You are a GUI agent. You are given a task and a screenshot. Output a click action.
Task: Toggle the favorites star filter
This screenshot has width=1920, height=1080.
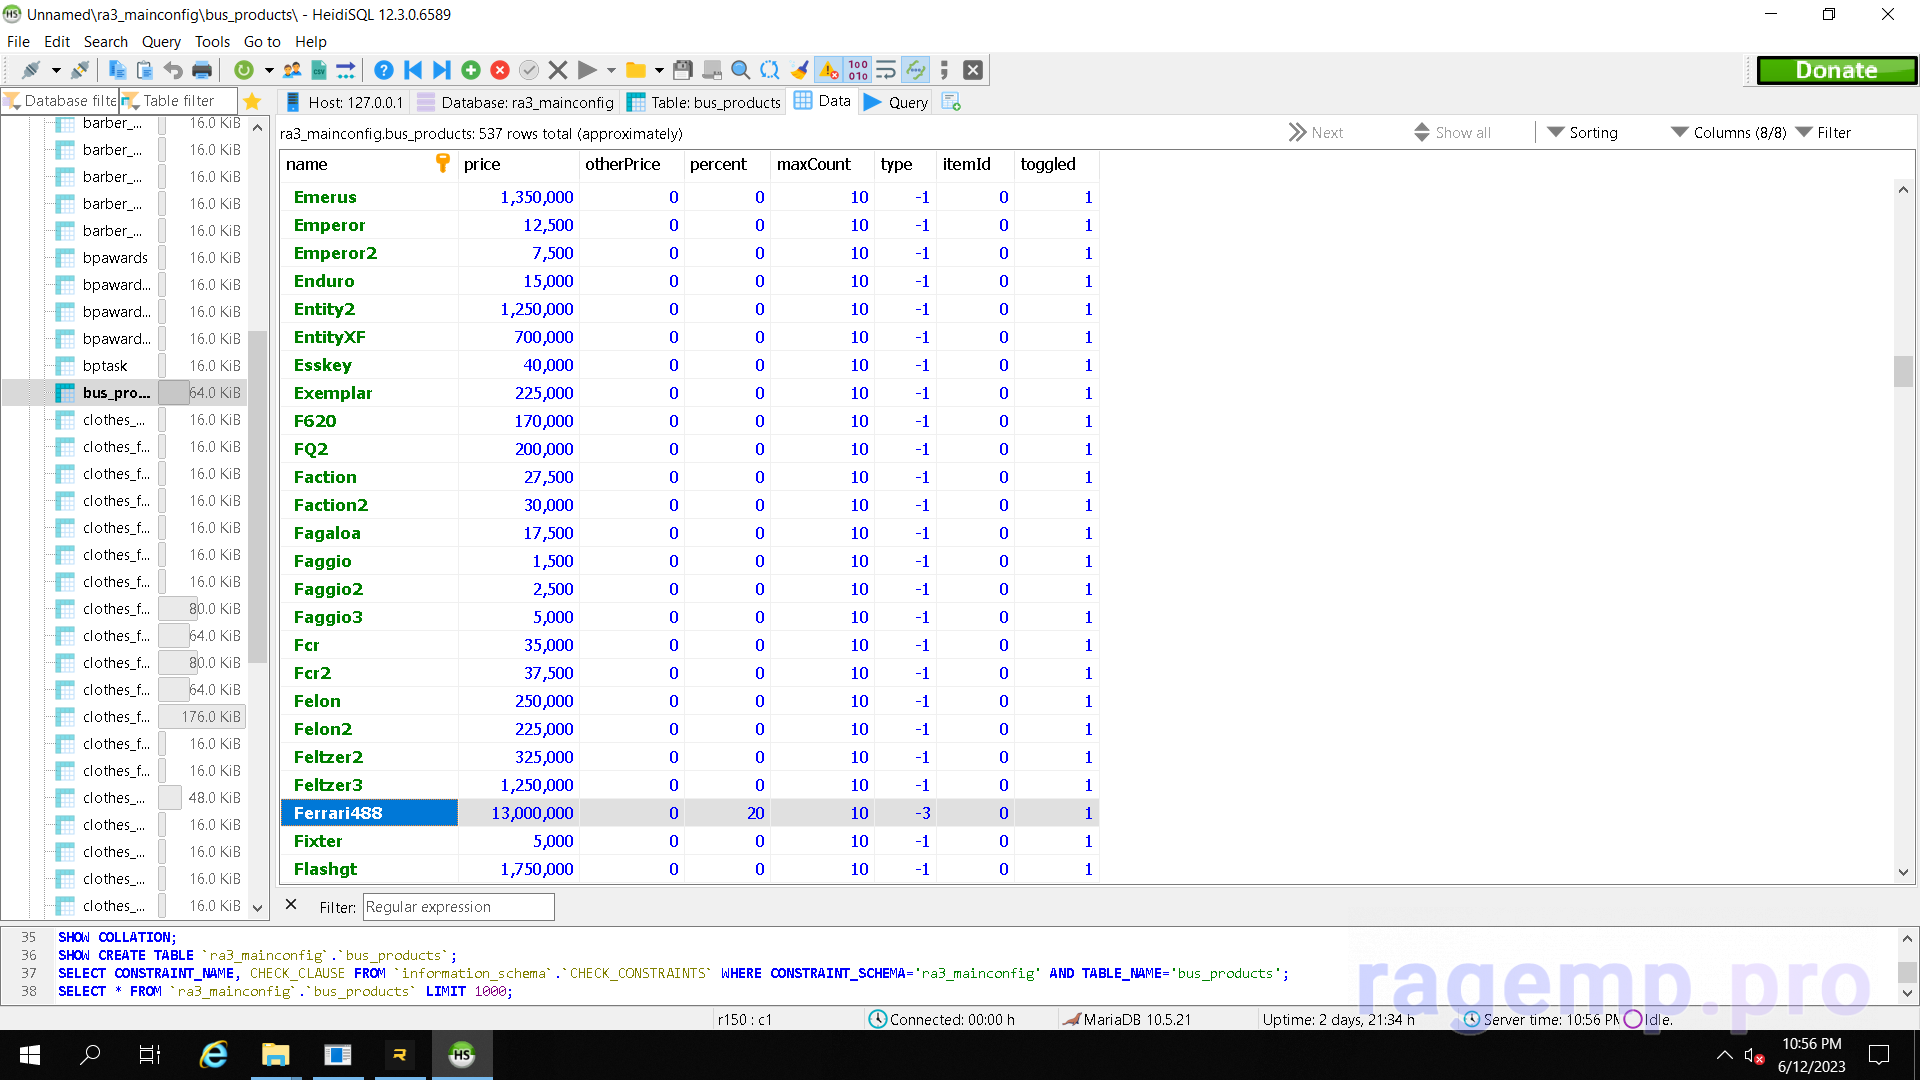[252, 101]
